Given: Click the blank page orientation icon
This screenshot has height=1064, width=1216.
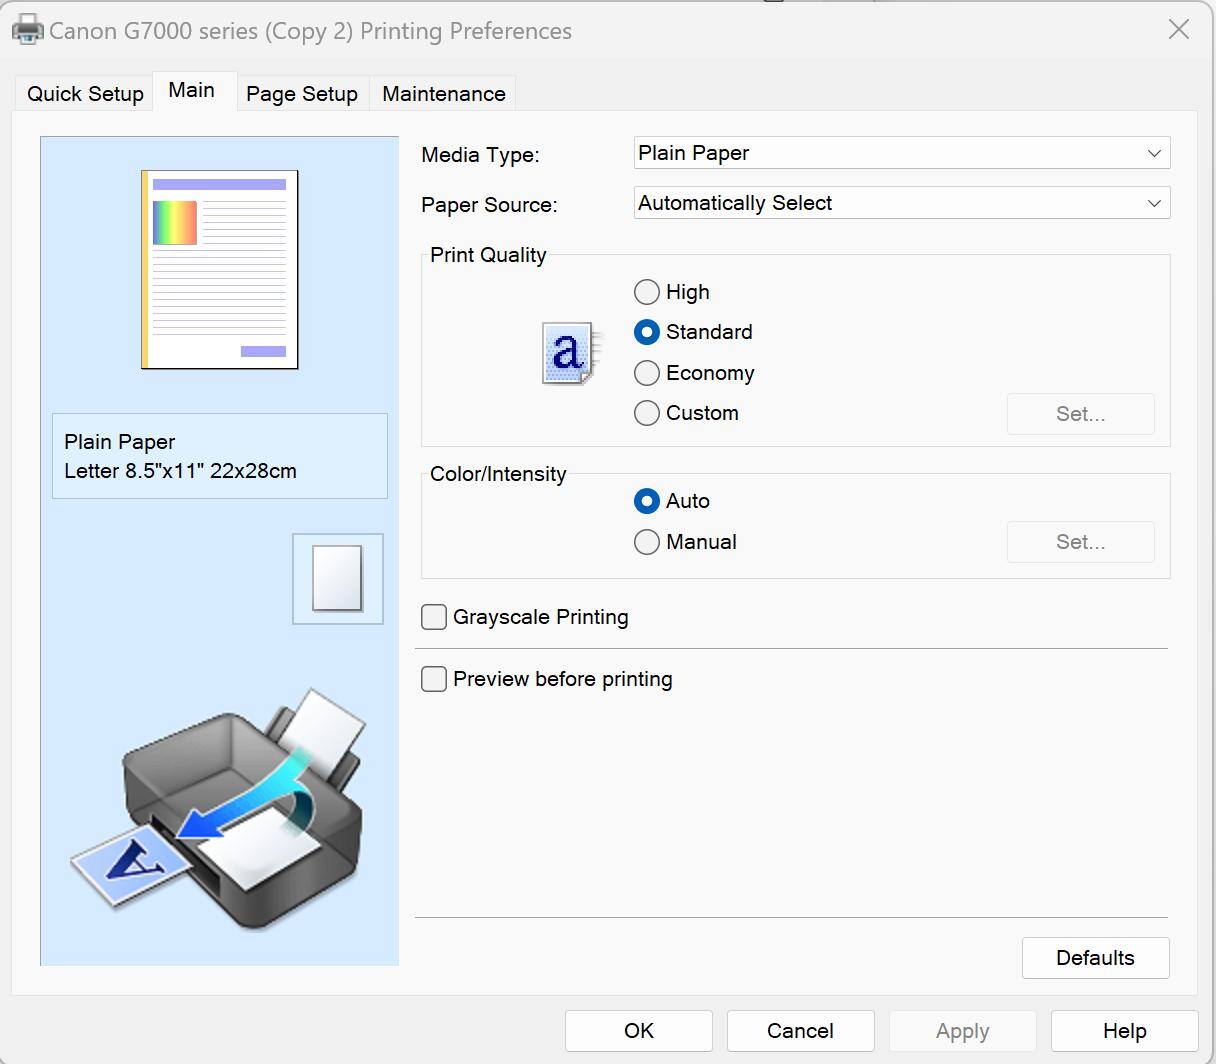Looking at the screenshot, I should [x=337, y=578].
